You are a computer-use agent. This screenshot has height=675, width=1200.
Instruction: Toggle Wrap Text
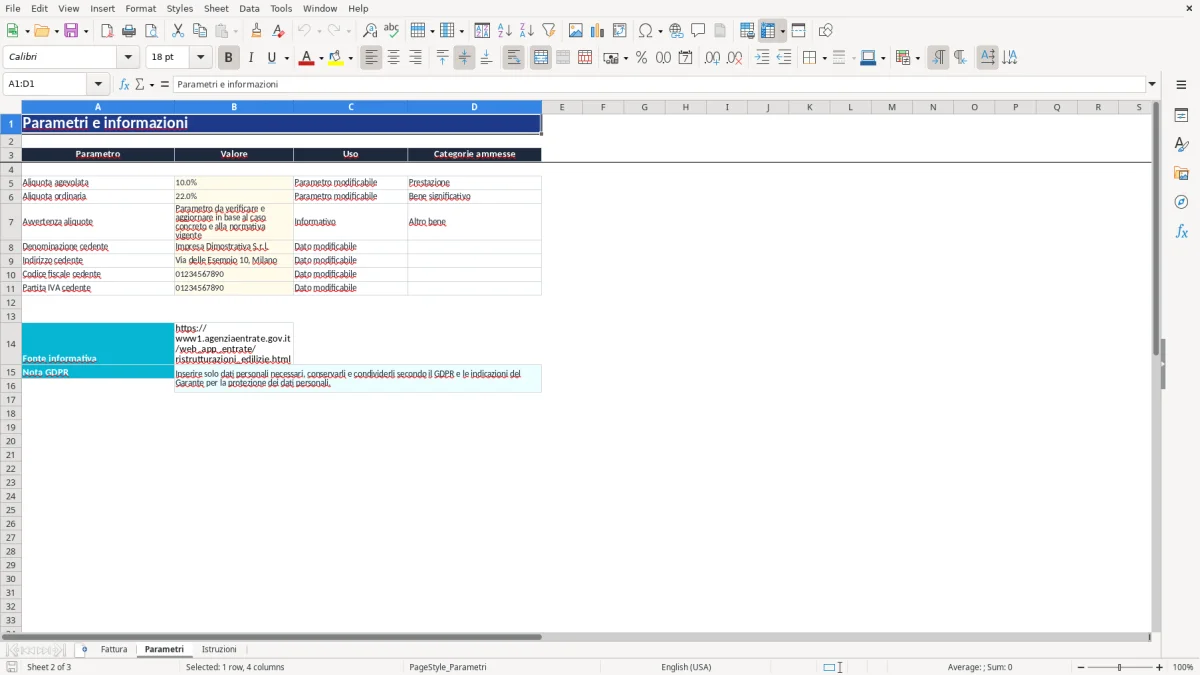(x=513, y=58)
